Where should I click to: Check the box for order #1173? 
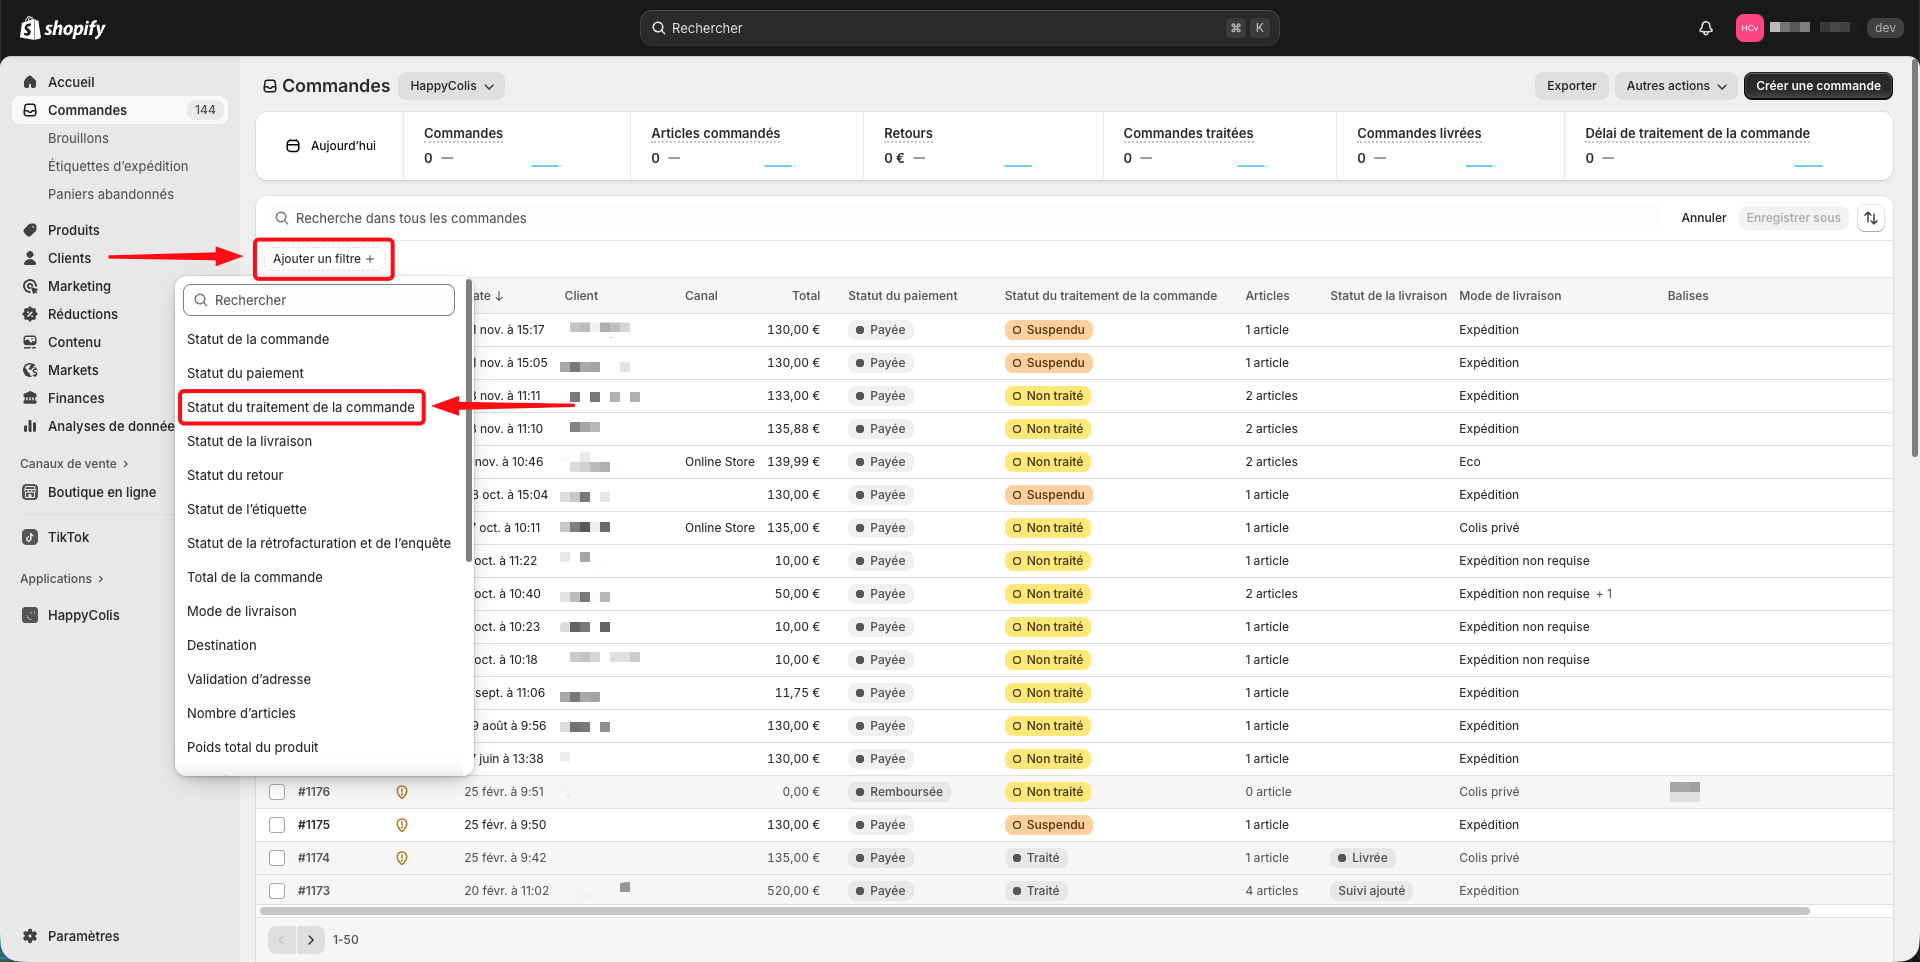tap(277, 891)
